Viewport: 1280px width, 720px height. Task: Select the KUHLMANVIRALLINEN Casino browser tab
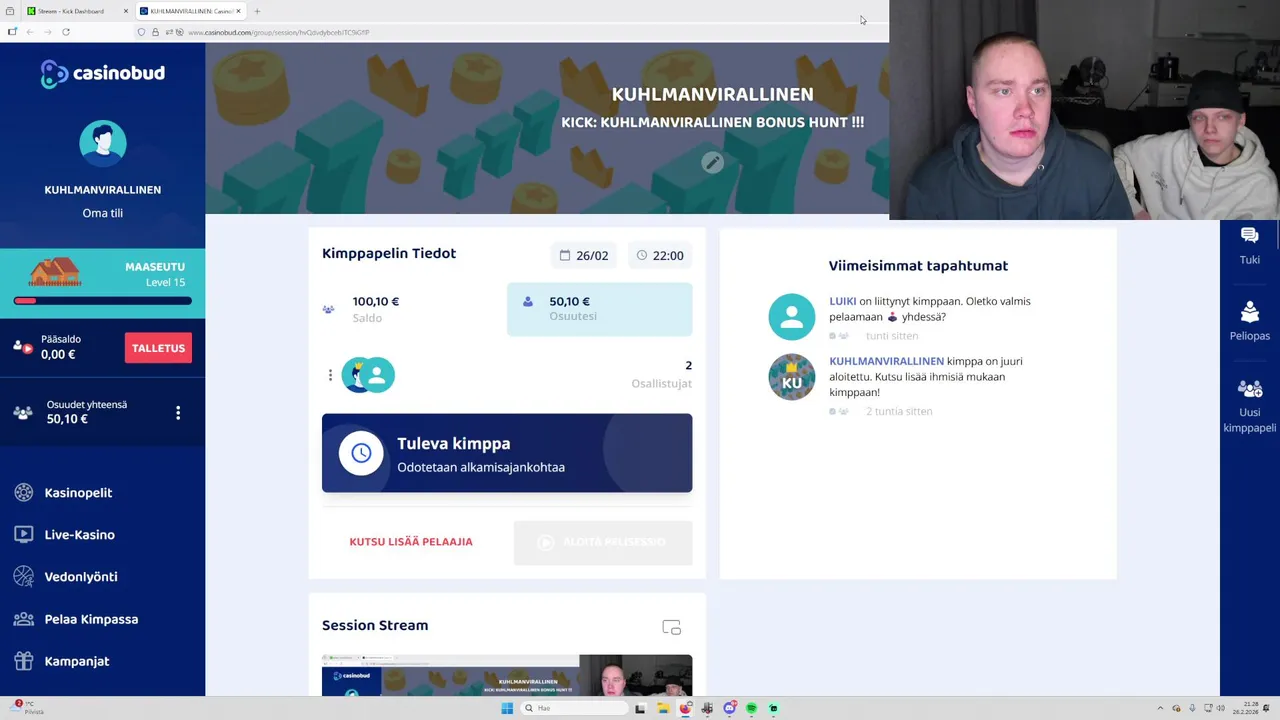point(190,11)
